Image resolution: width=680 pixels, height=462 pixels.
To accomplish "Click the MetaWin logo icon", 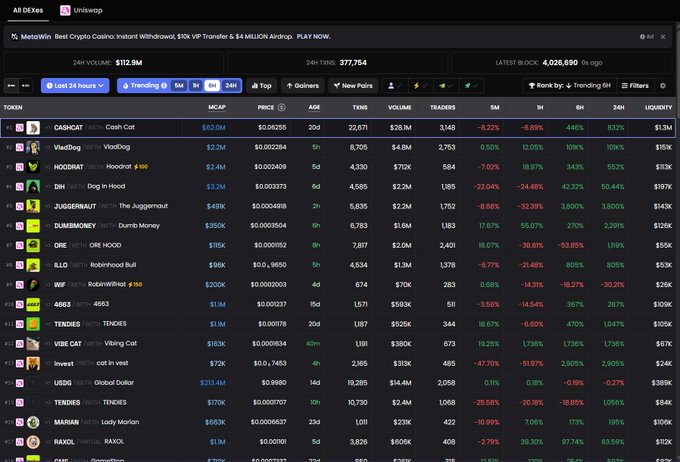I will 14,36.
